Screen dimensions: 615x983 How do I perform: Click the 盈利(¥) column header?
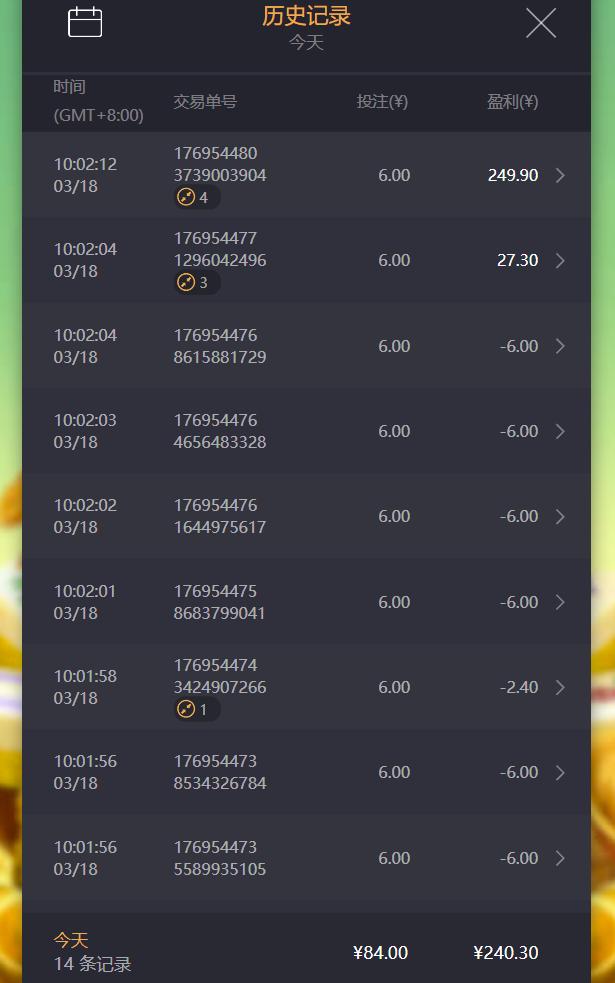coord(512,102)
